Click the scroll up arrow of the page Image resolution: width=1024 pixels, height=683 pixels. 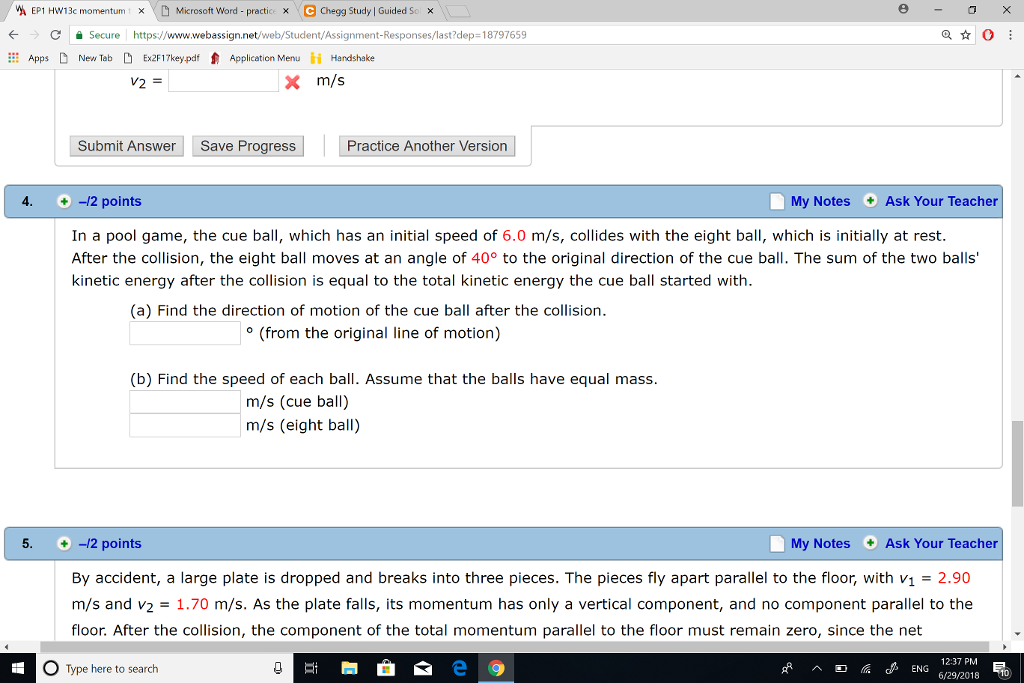1017,76
